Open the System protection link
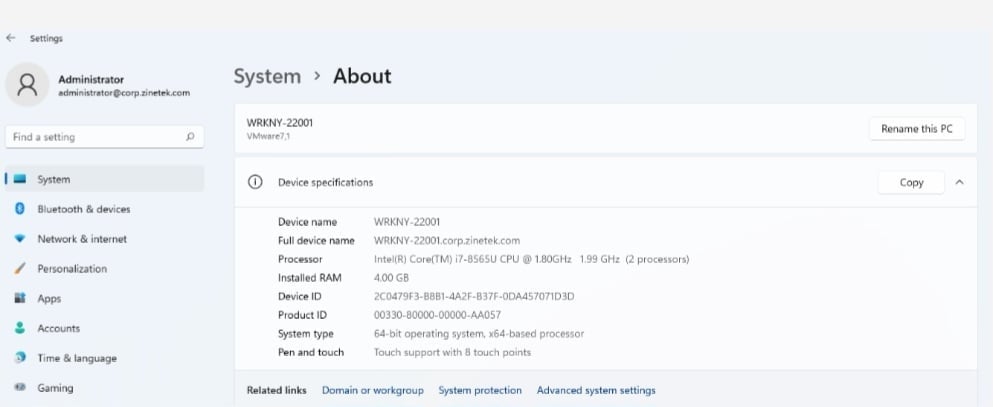Viewport: 993px width, 407px height. point(480,391)
